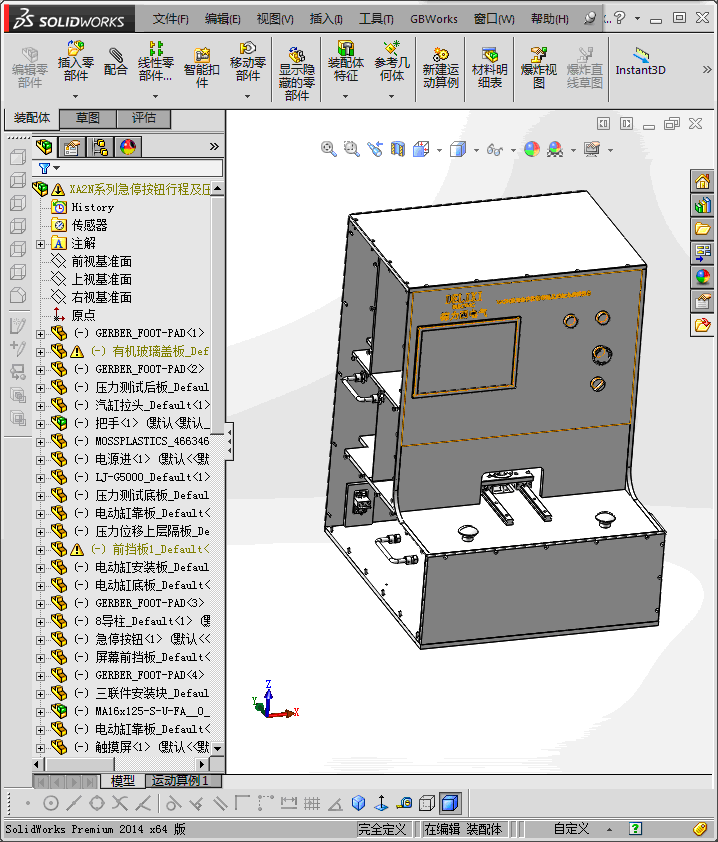Click View Orientation cube icon
718x842 pixels.
421,149
